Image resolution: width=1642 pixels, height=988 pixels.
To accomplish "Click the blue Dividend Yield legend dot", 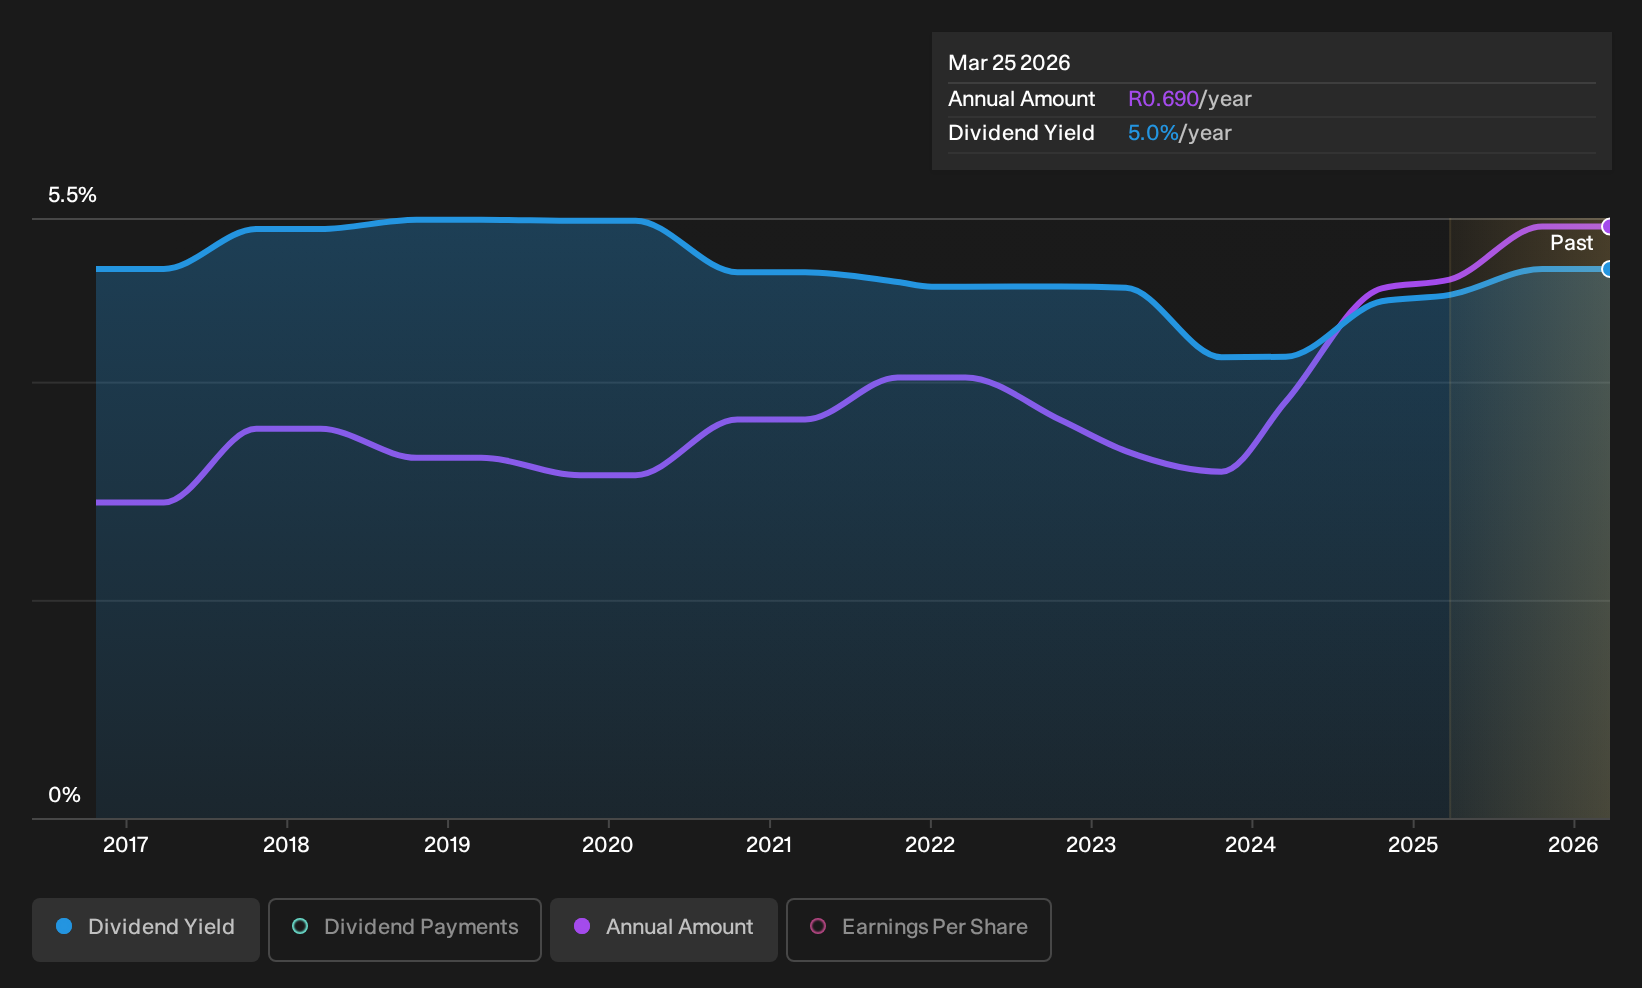I will (x=64, y=926).
